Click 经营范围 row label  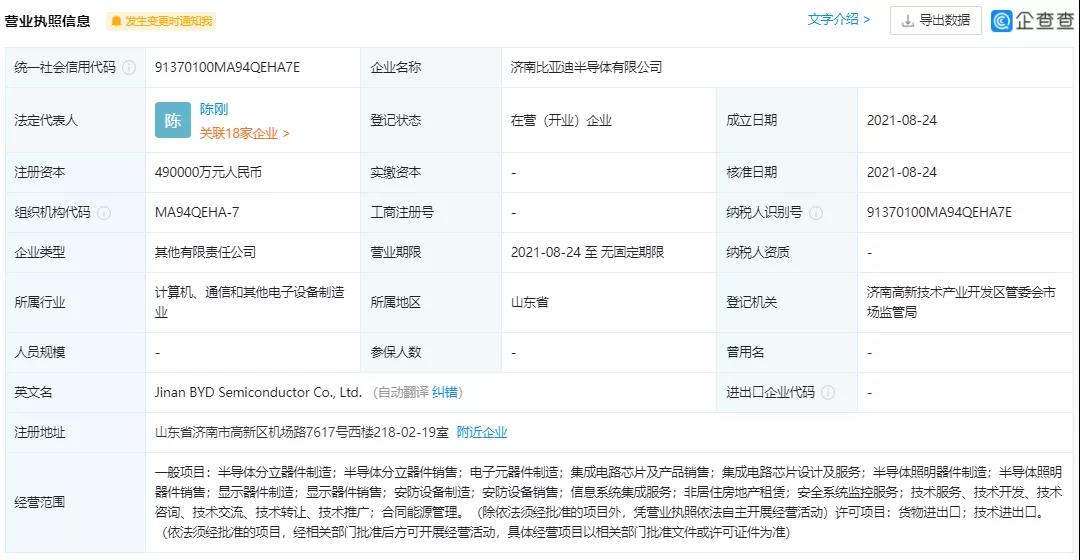pyautogui.click(x=39, y=503)
